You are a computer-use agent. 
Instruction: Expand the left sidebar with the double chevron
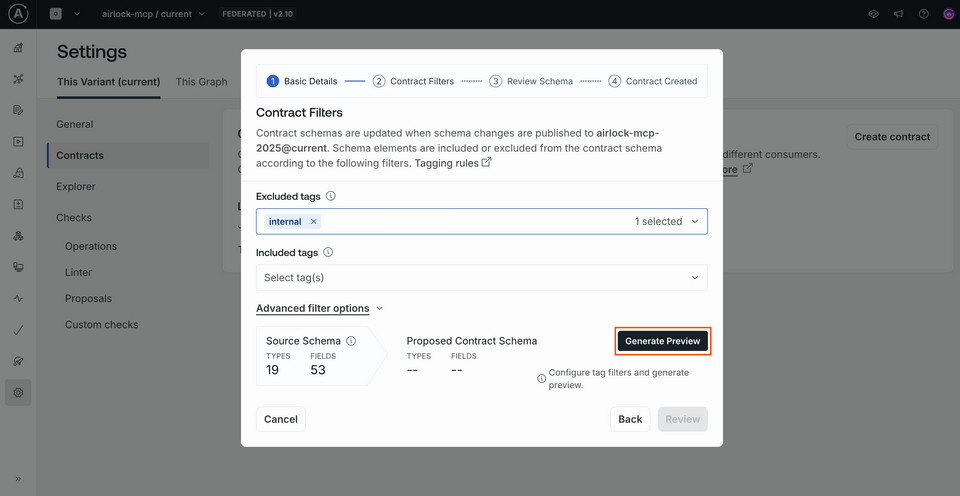(18, 478)
